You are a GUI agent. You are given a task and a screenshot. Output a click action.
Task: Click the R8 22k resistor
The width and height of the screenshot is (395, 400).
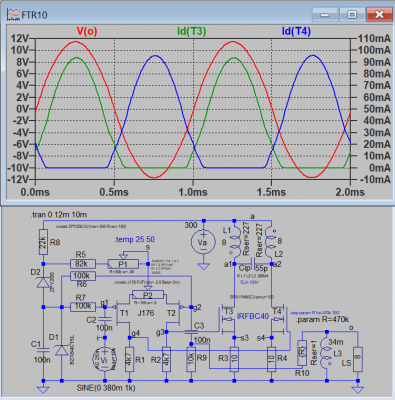point(43,242)
